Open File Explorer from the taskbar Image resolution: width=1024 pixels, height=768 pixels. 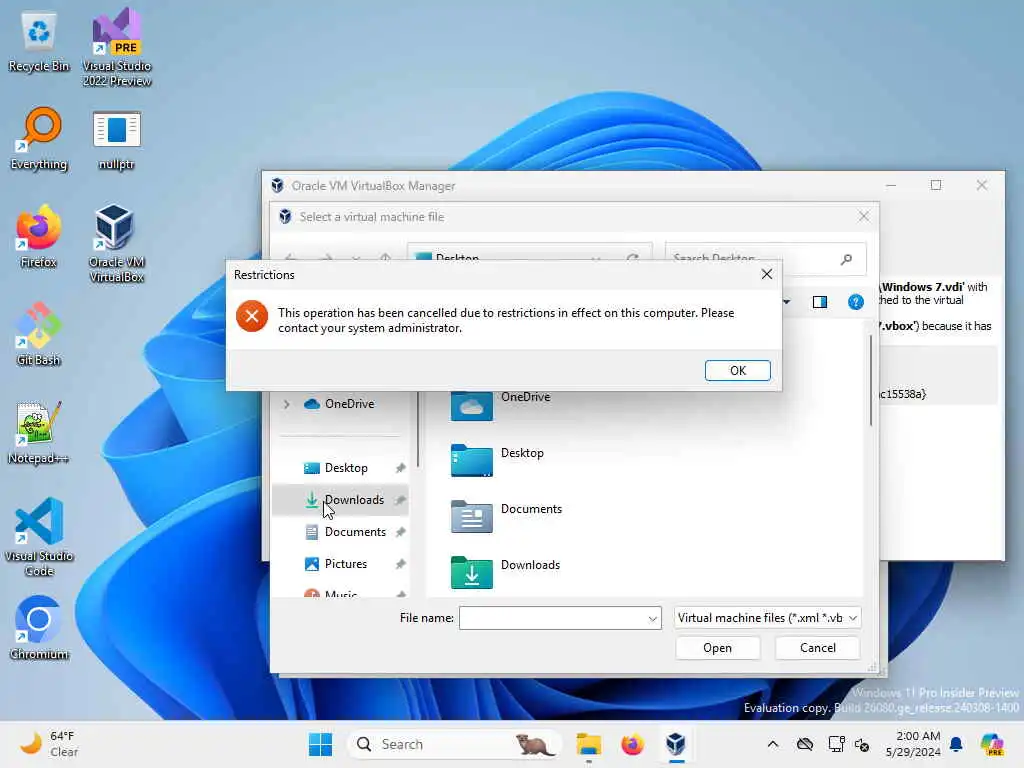click(588, 744)
